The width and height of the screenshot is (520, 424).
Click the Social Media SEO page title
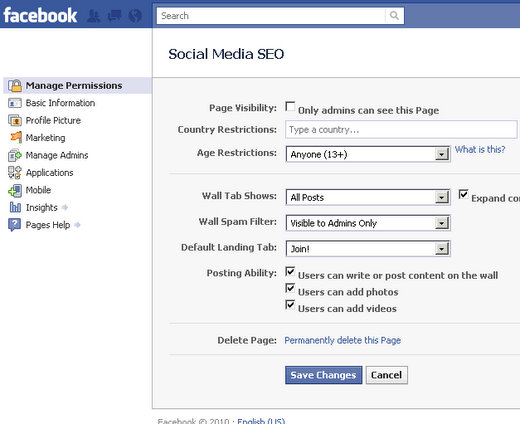[x=226, y=54]
